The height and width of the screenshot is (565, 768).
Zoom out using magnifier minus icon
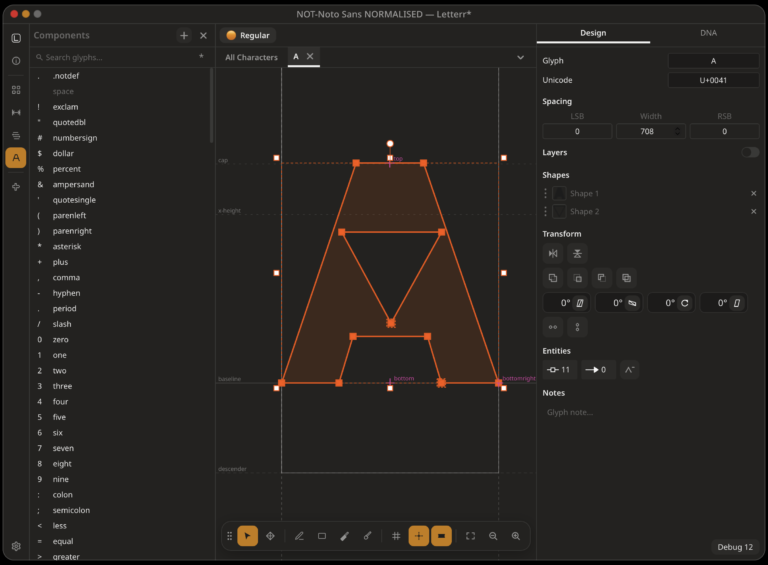point(493,536)
